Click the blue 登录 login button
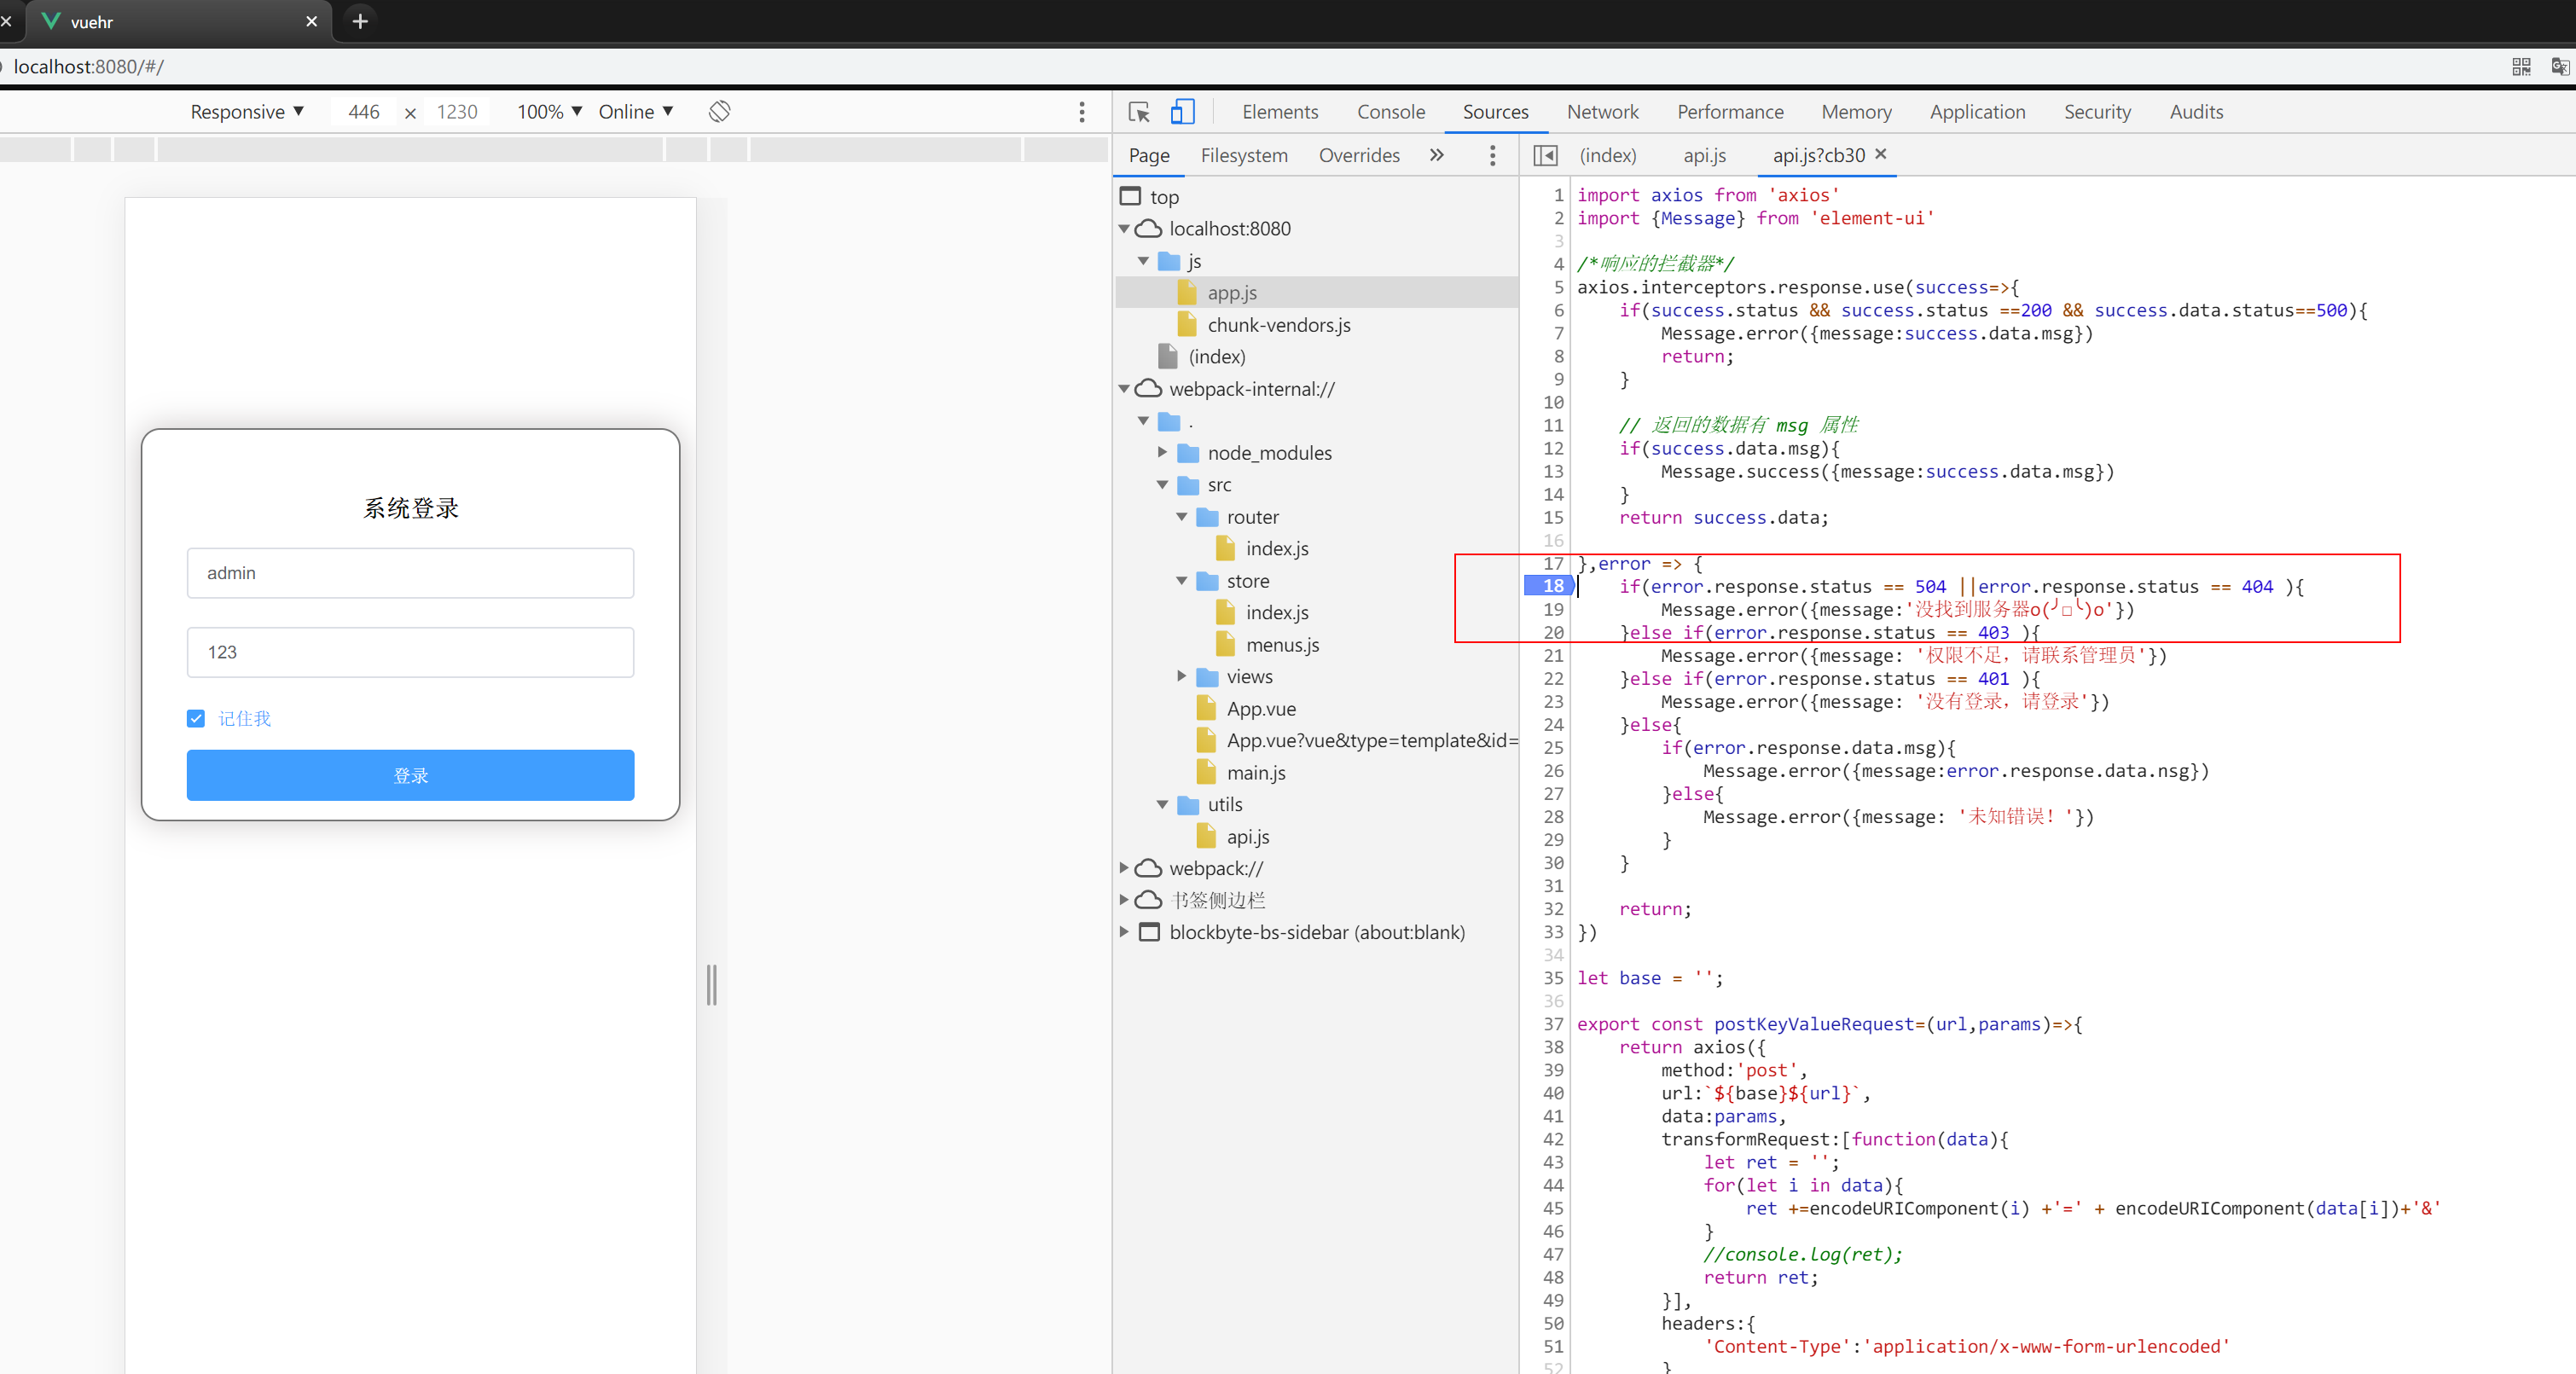 (410, 775)
